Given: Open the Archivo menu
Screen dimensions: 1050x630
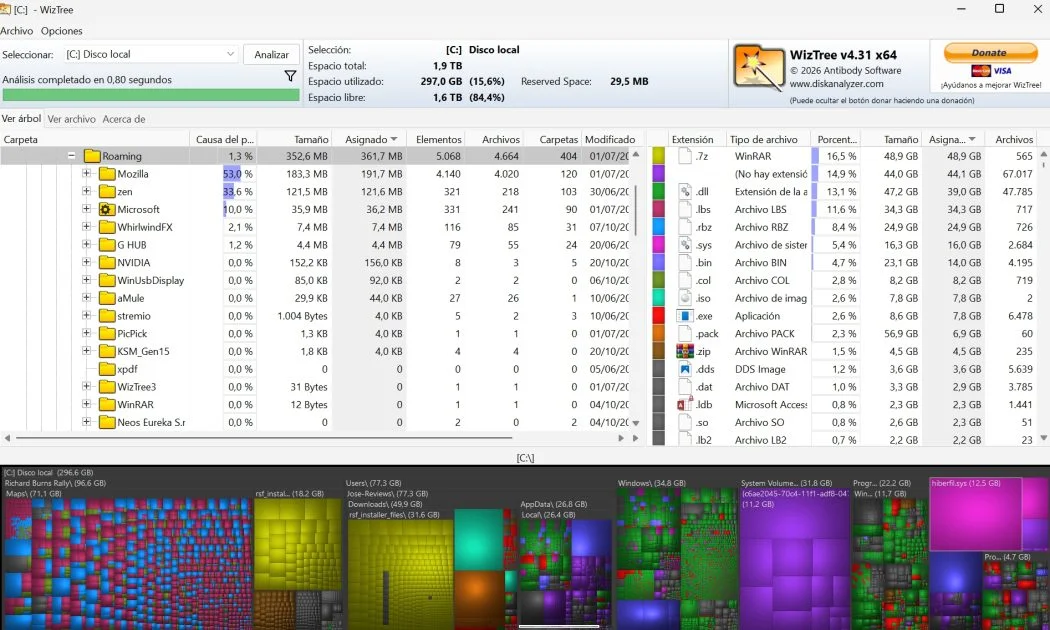Looking at the screenshot, I should point(17,31).
